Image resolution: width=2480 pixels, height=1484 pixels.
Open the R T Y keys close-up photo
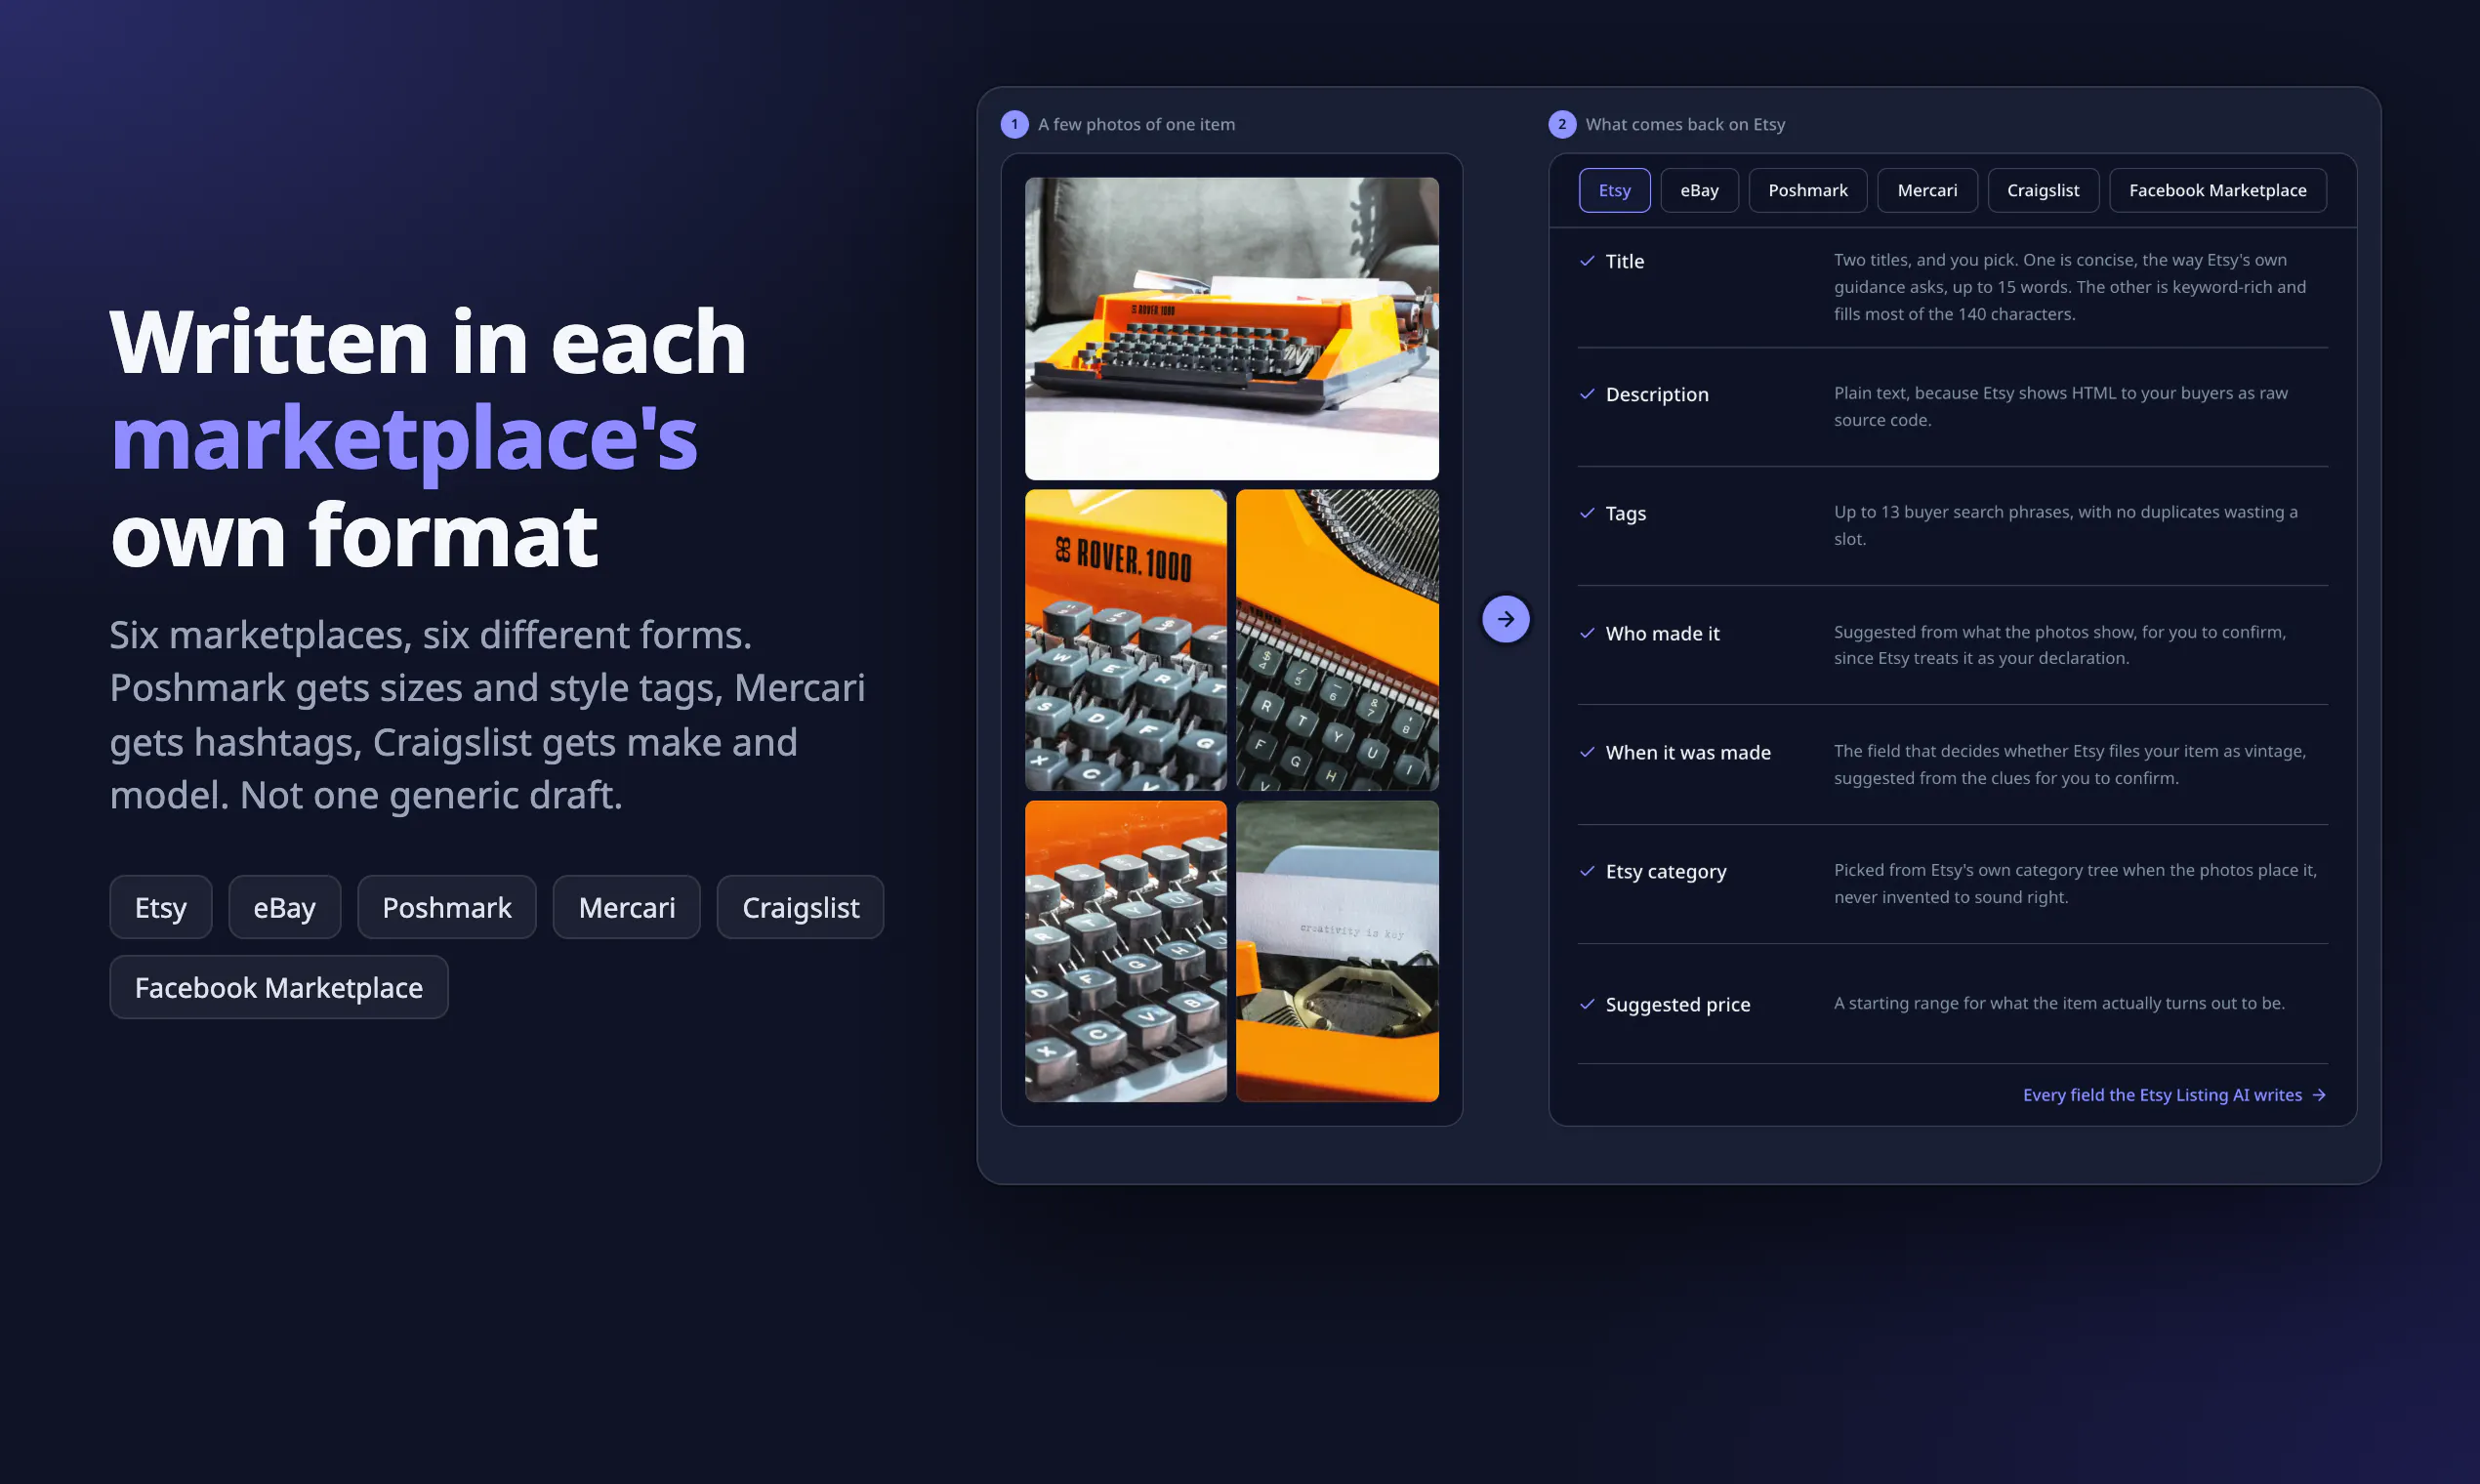coord(1337,640)
